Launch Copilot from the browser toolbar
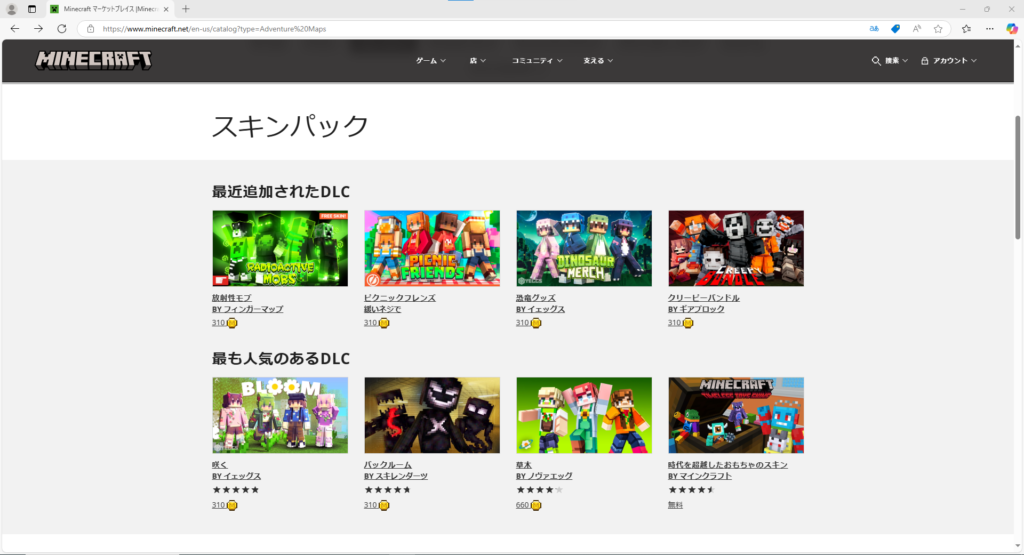This screenshot has width=1024, height=555. tap(1012, 29)
